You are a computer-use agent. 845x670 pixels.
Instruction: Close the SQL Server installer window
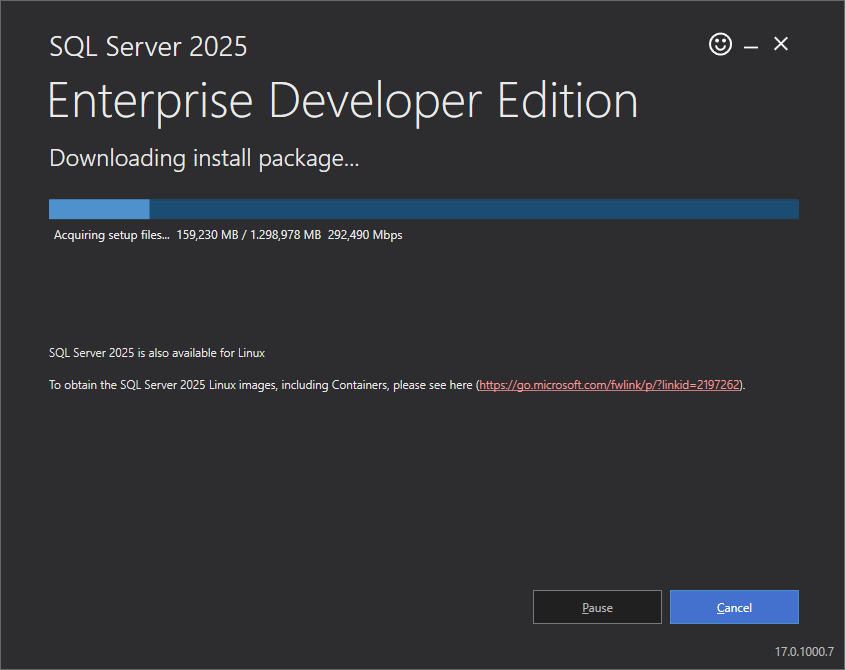[x=781, y=44]
